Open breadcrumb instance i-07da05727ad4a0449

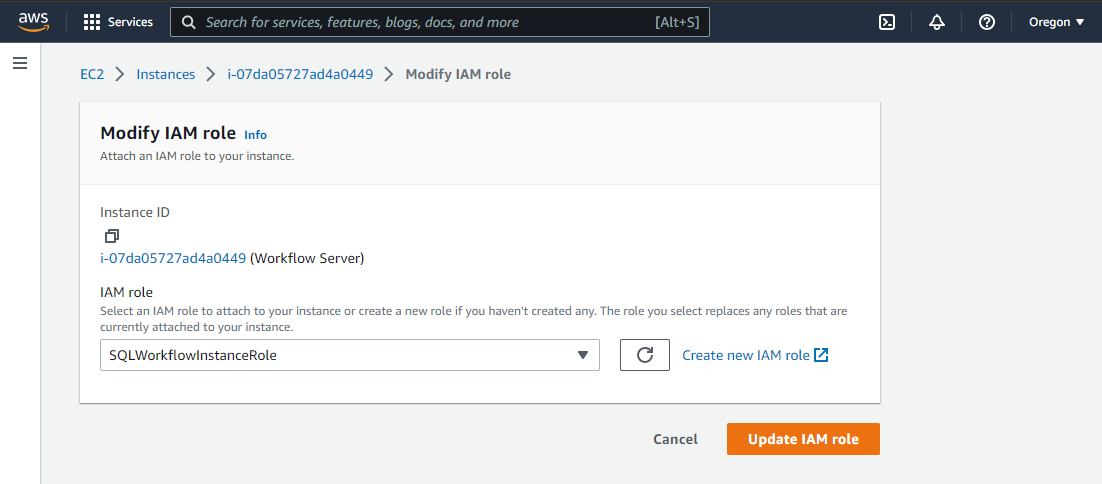point(300,74)
